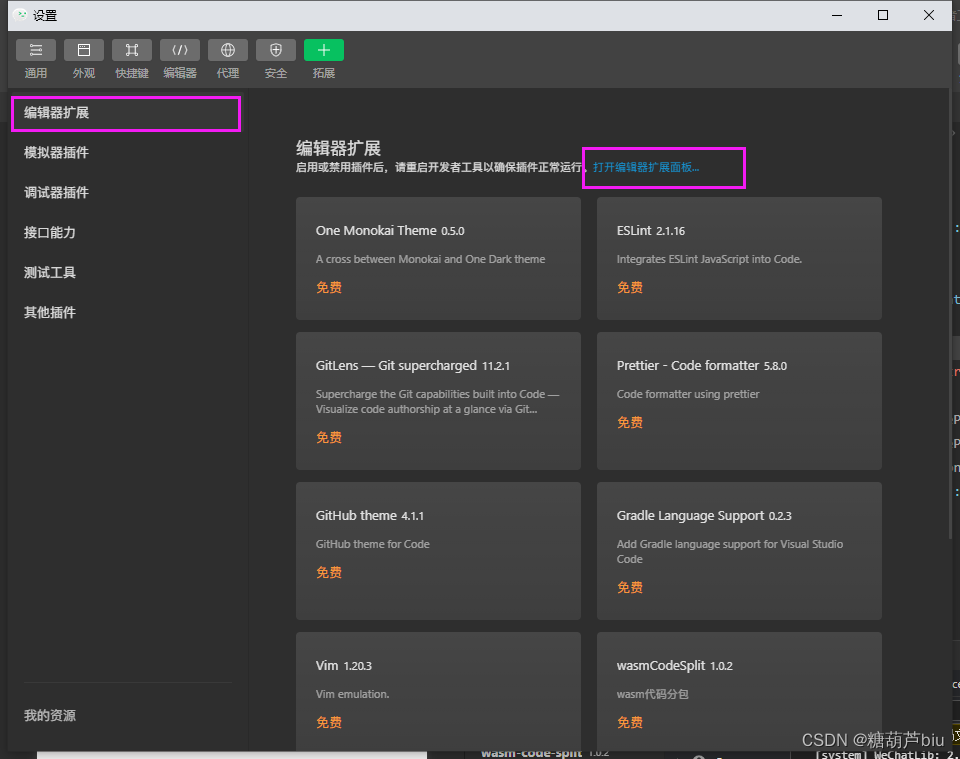This screenshot has width=960, height=759.
Task: Click the WeChat DevTools logo in title bar
Action: coord(20,15)
